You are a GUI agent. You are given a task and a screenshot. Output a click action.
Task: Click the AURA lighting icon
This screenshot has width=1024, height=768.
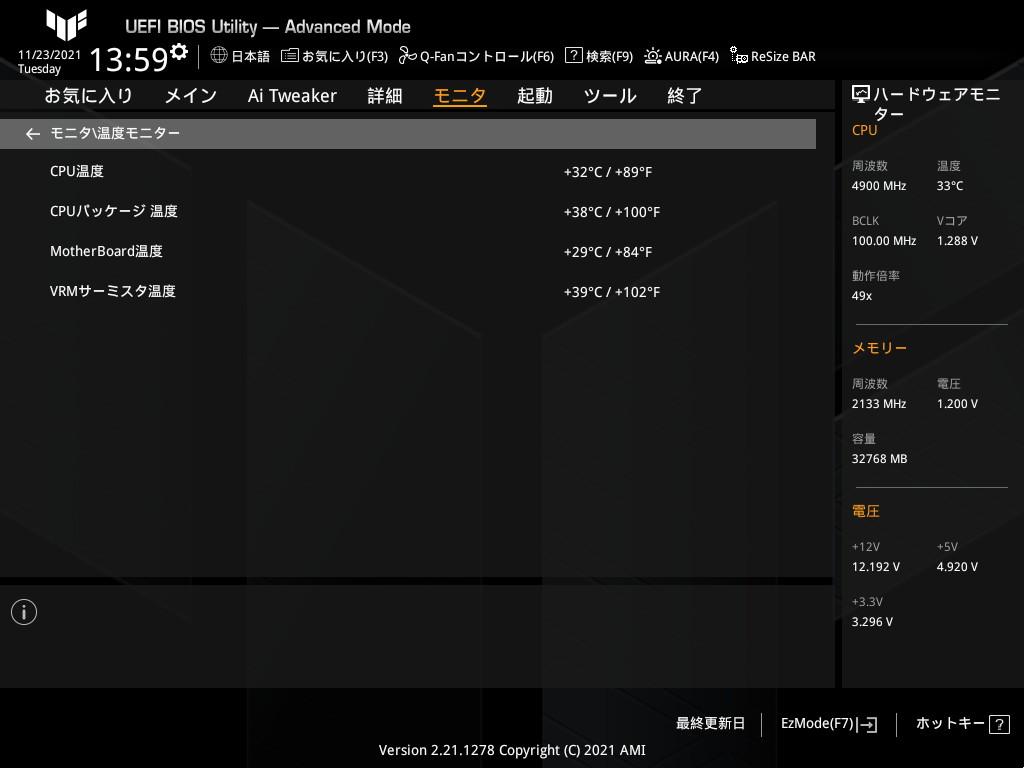tap(652, 56)
